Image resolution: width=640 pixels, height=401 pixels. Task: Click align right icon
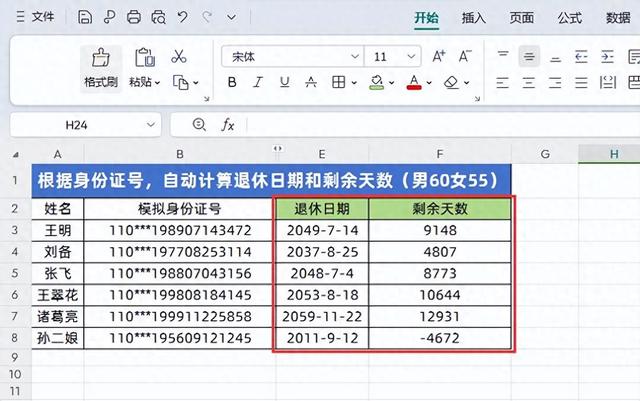[x=555, y=82]
